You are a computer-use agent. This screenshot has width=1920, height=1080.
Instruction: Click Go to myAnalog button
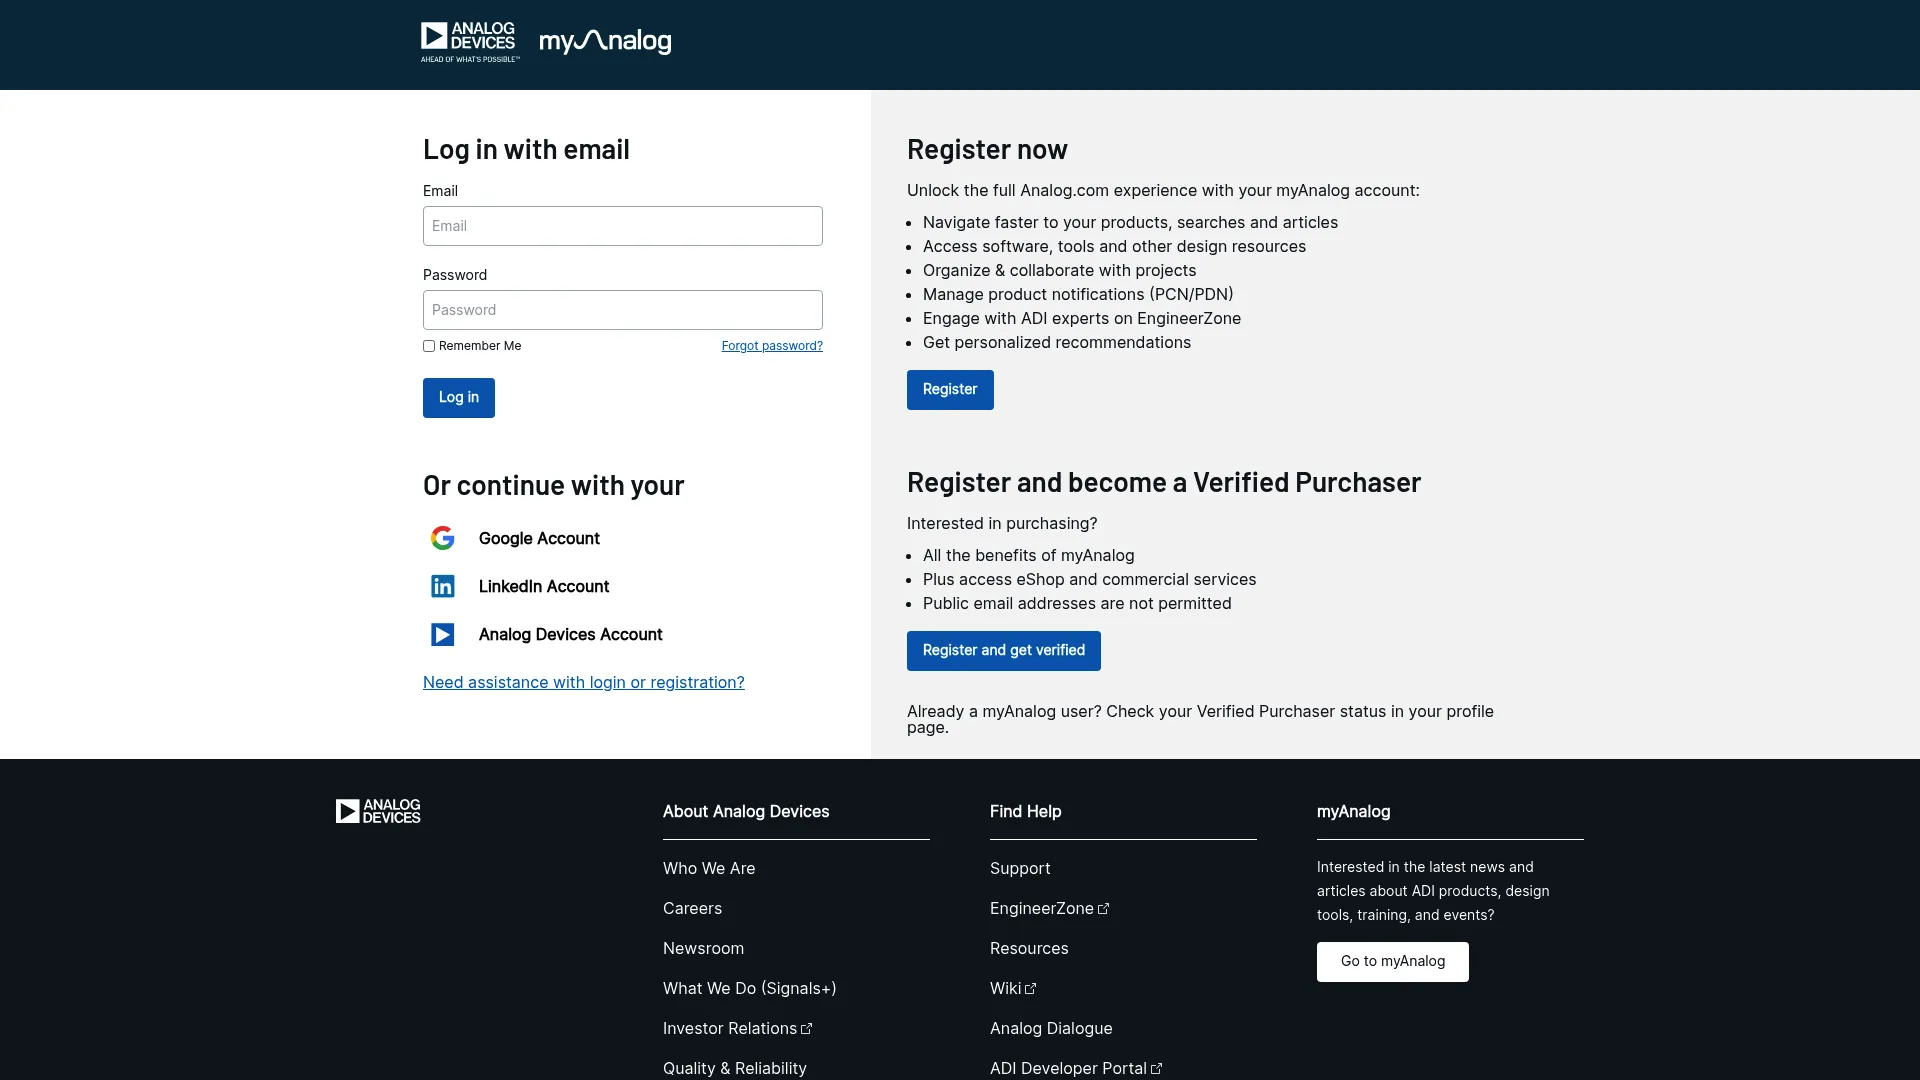(x=1393, y=962)
